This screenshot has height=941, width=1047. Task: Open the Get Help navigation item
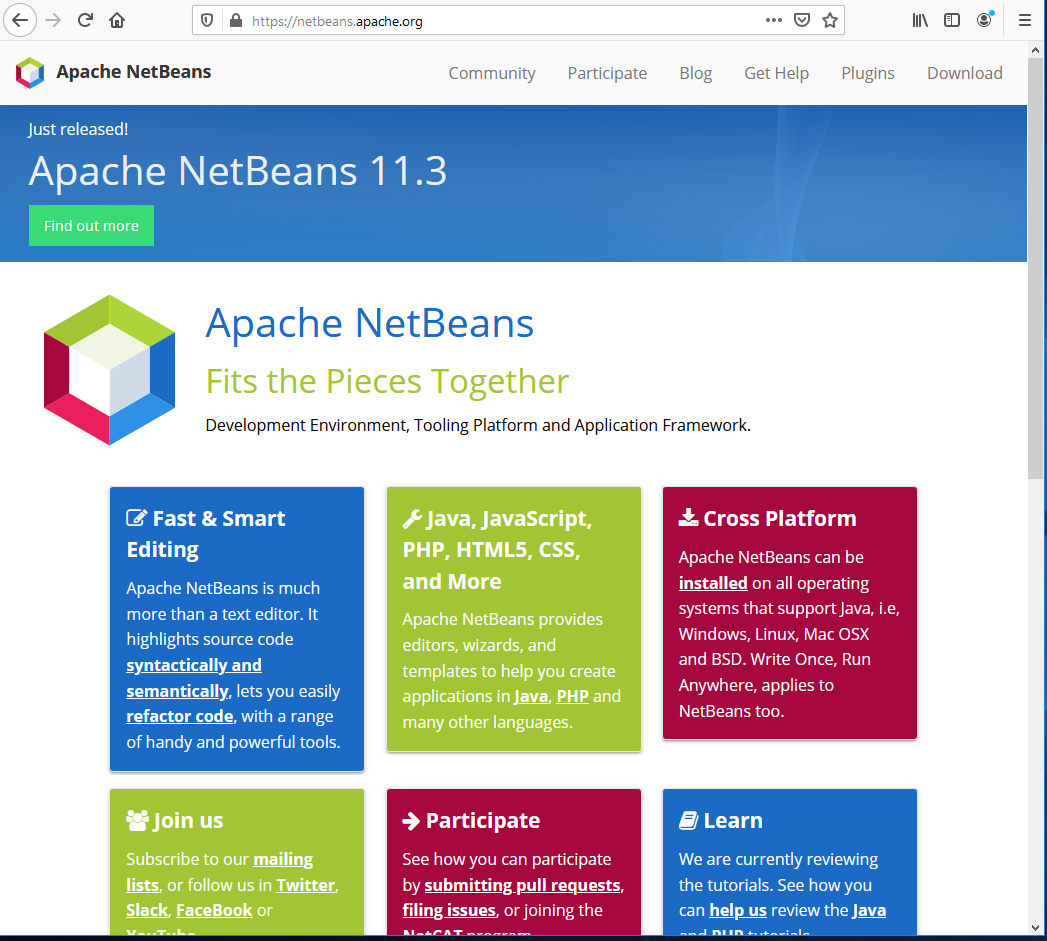pos(777,73)
